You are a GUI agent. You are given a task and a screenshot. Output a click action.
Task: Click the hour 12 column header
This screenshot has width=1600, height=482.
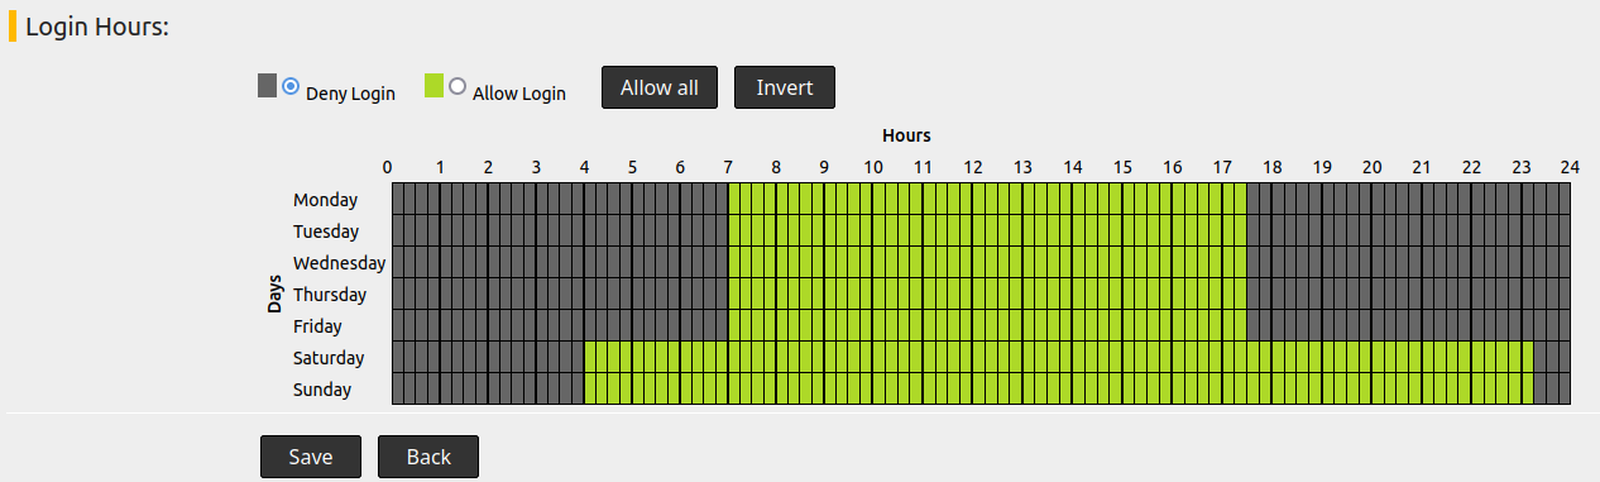(973, 168)
